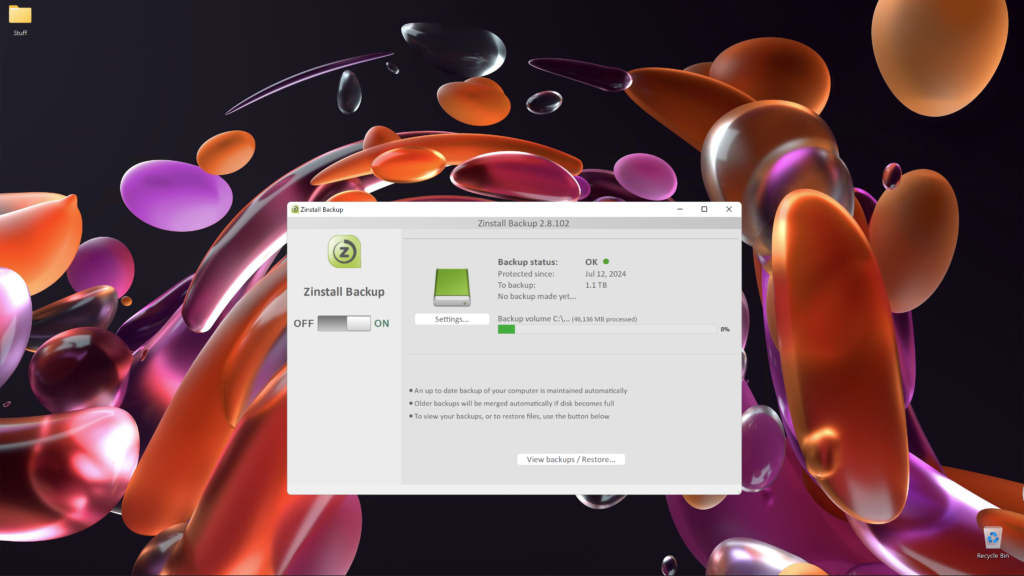Open the backup Settings... dialog

452,319
